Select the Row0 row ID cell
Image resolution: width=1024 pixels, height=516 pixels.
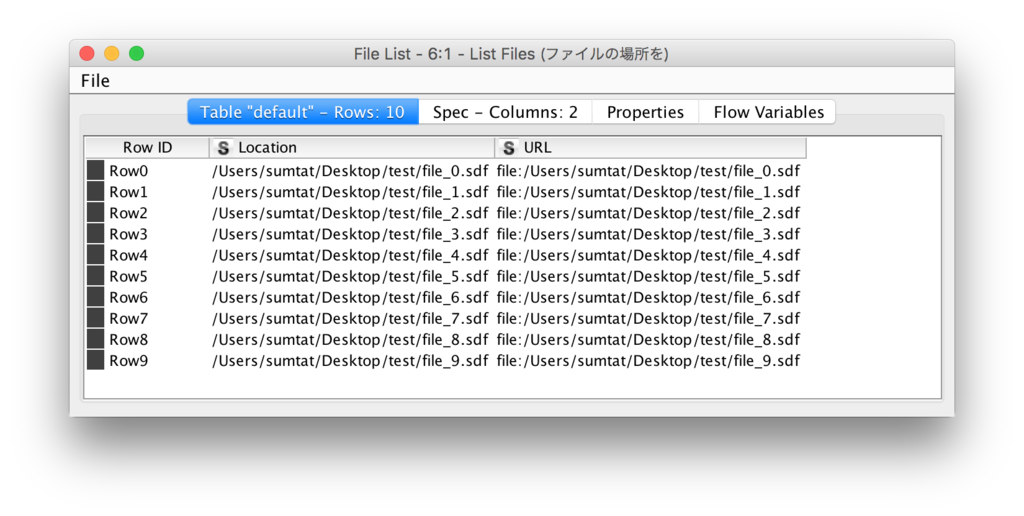(x=148, y=170)
